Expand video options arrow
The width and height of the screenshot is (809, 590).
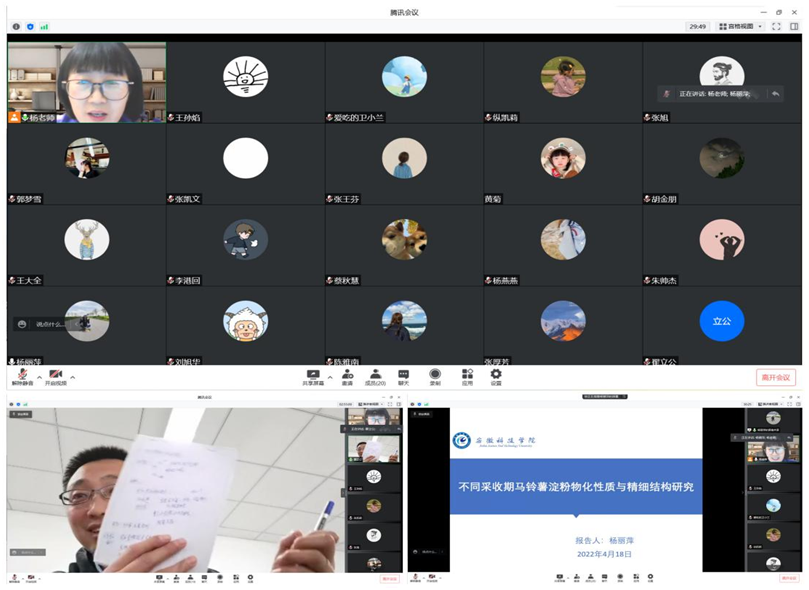pyautogui.click(x=72, y=378)
